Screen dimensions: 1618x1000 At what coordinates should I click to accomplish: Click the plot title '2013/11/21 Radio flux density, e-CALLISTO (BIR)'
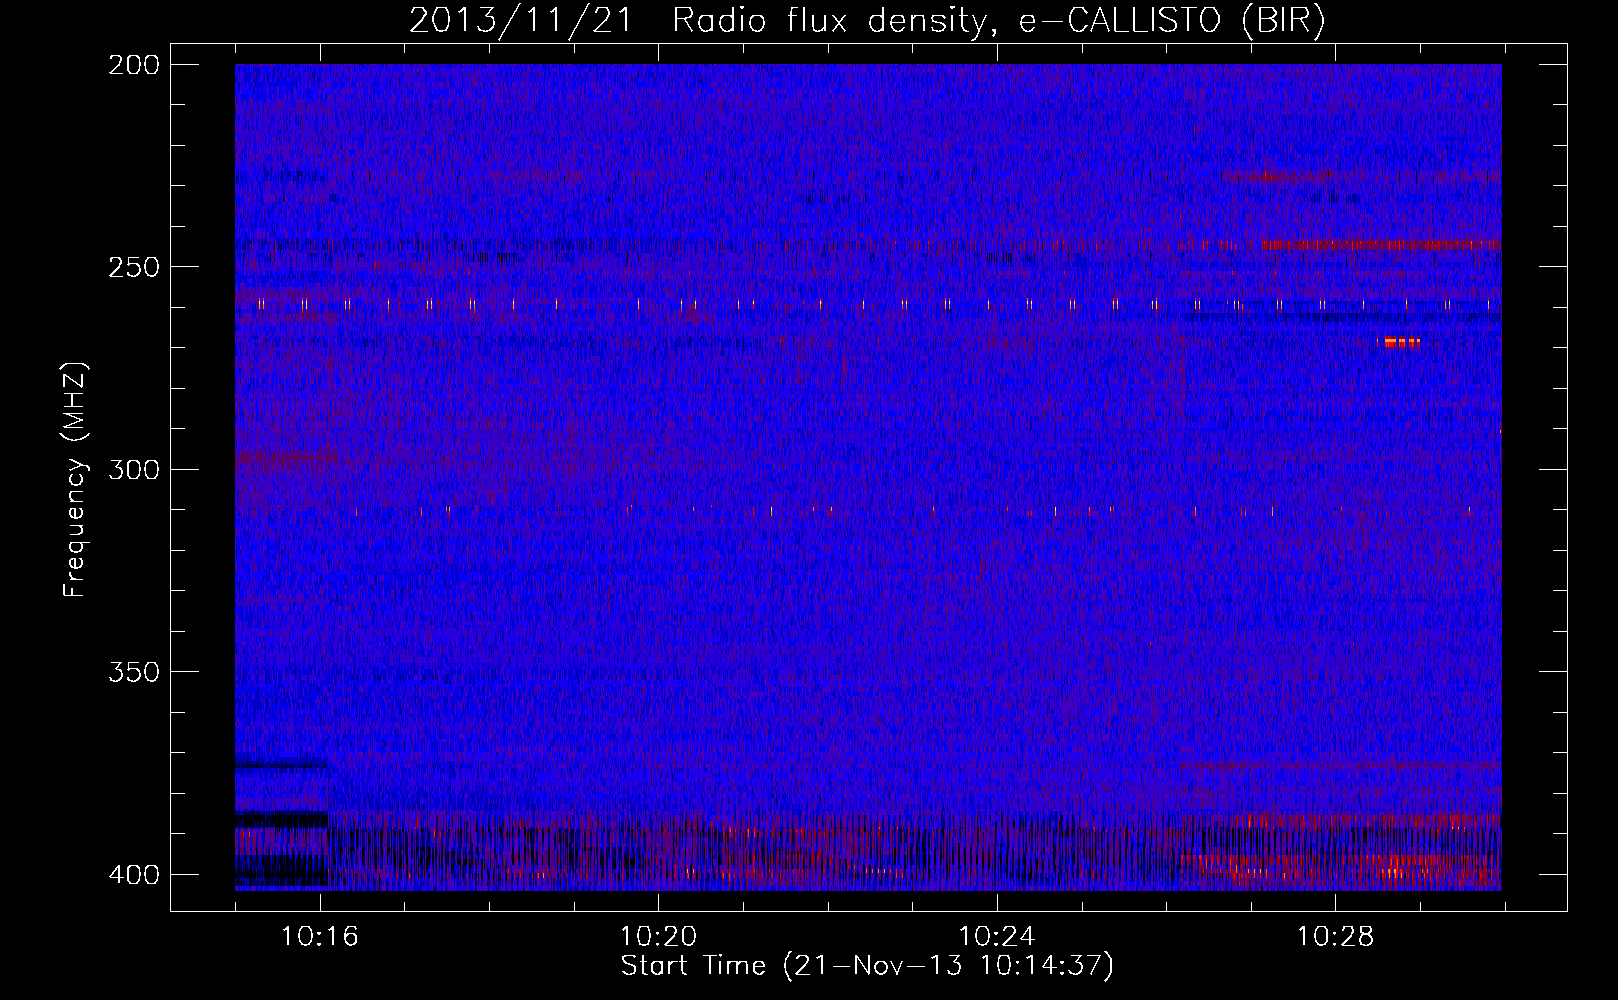point(867,21)
